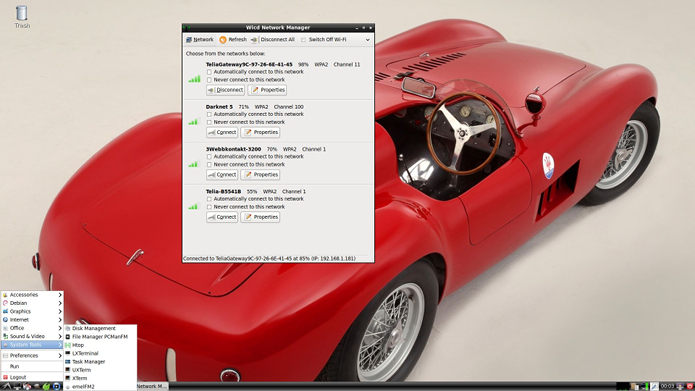Expand the Sound & Video submenu
Viewport: 695px width, 391px height.
click(x=32, y=336)
